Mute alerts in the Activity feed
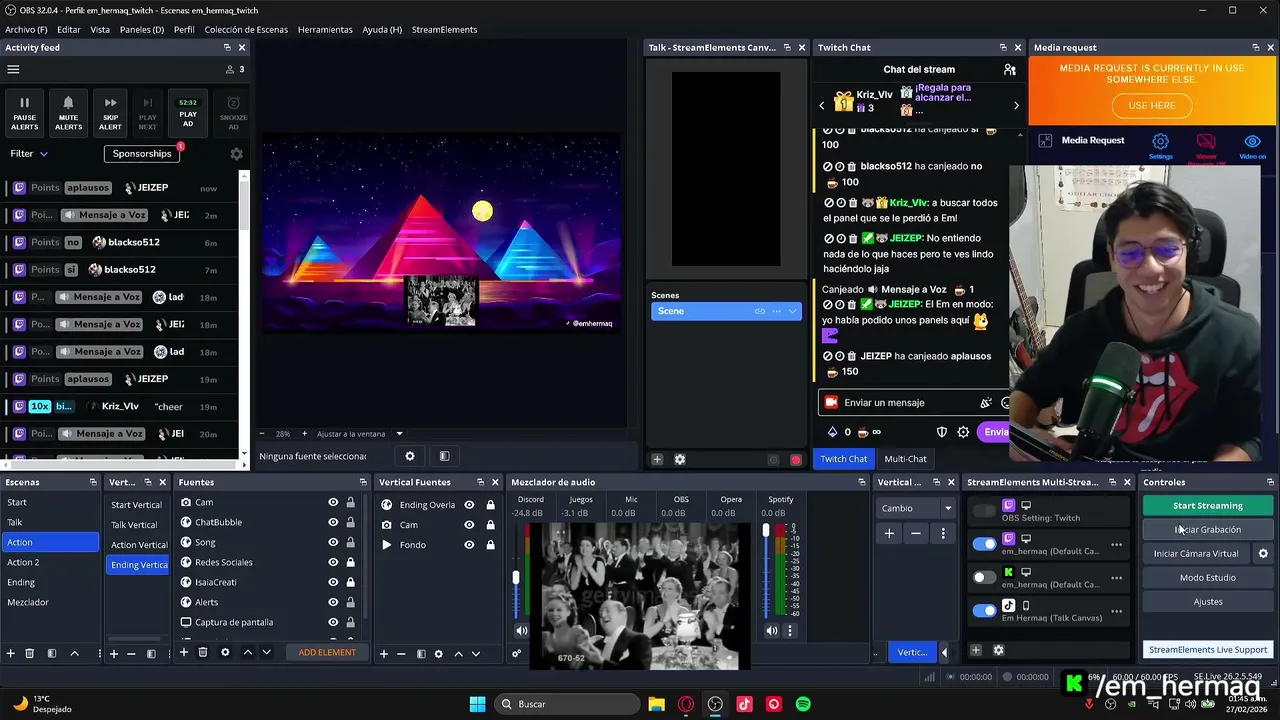1280x720 pixels. point(68,114)
